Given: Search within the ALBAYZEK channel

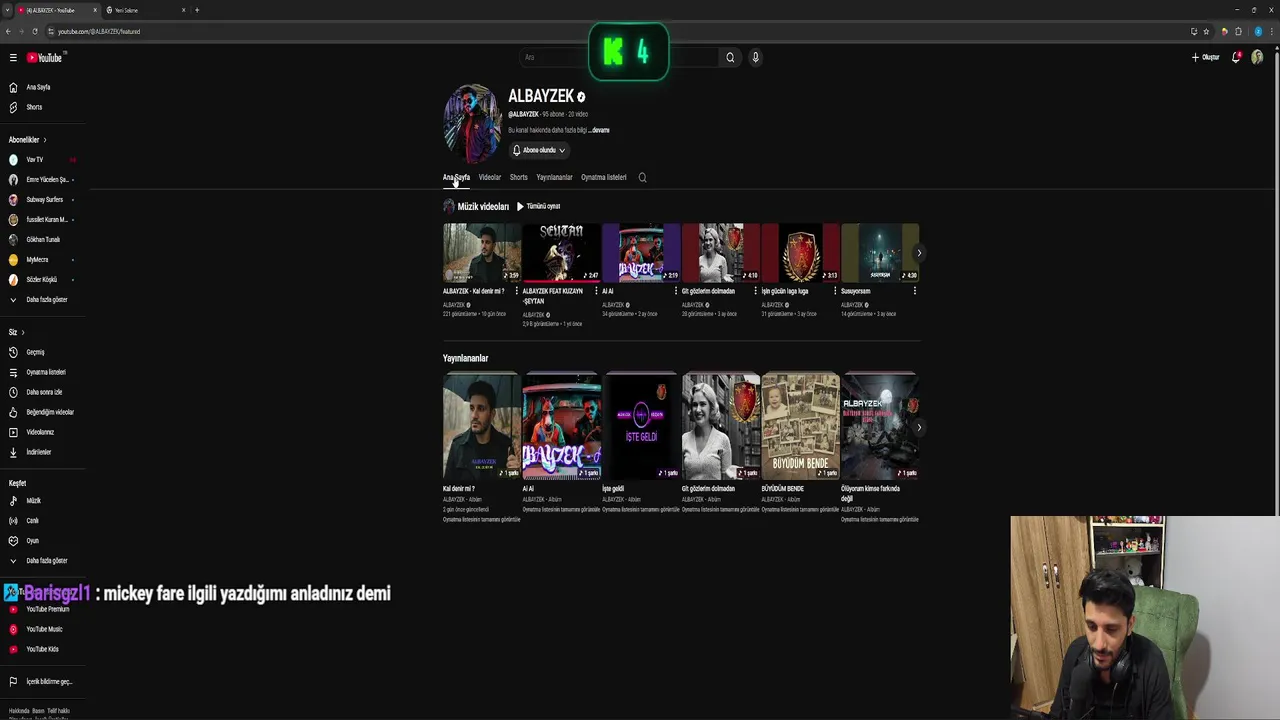Looking at the screenshot, I should tap(642, 177).
